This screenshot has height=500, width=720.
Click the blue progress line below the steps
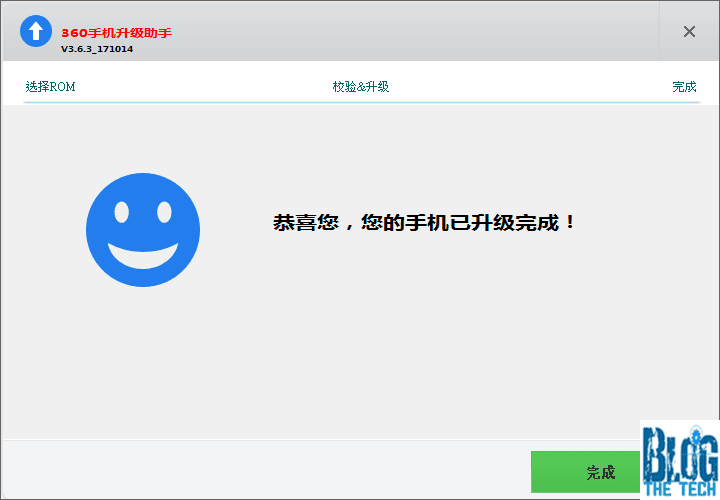pos(360,102)
